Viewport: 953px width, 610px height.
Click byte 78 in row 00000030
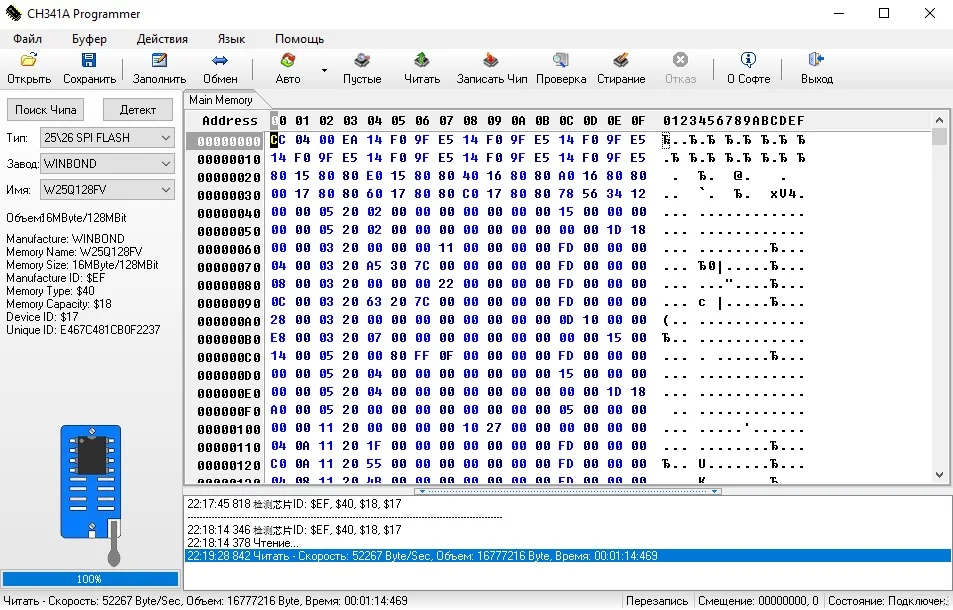coord(566,194)
